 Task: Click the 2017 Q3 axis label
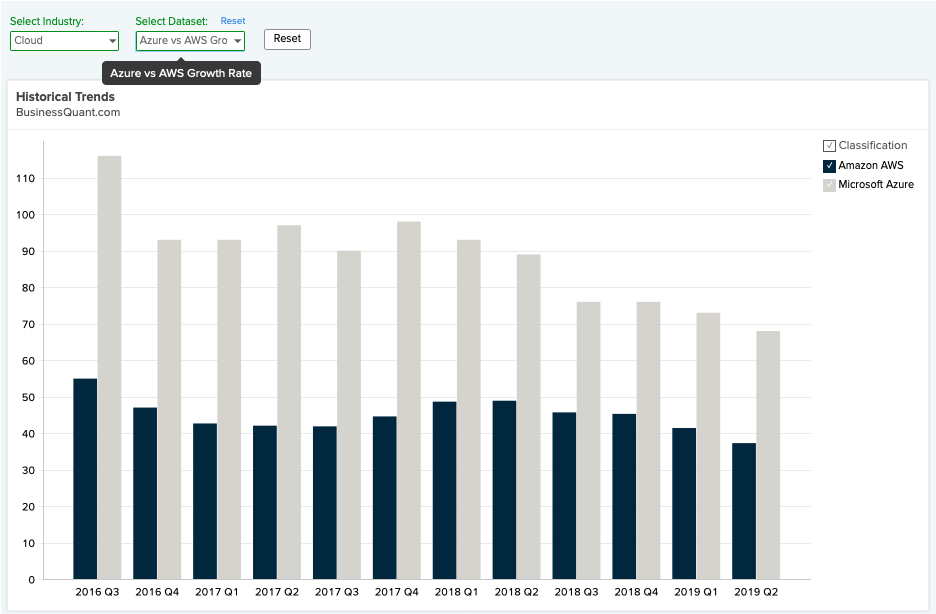pyautogui.click(x=337, y=592)
